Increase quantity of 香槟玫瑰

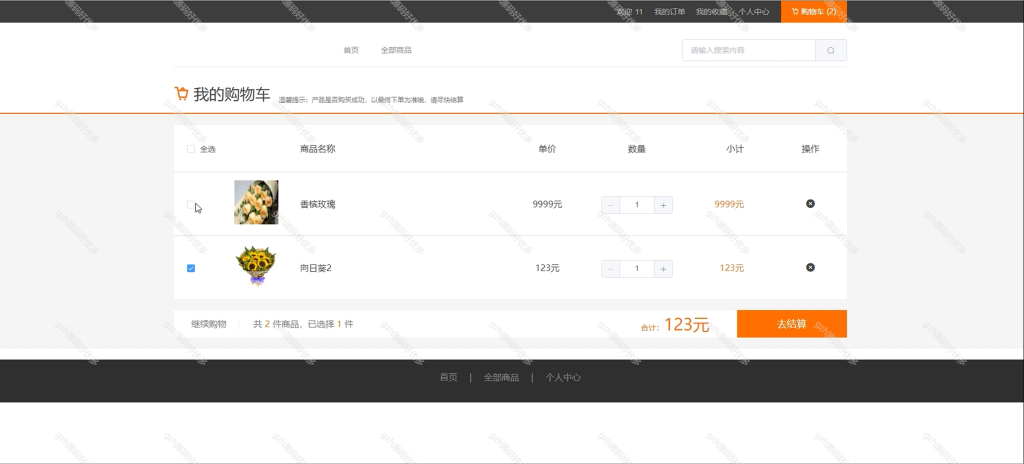point(664,205)
